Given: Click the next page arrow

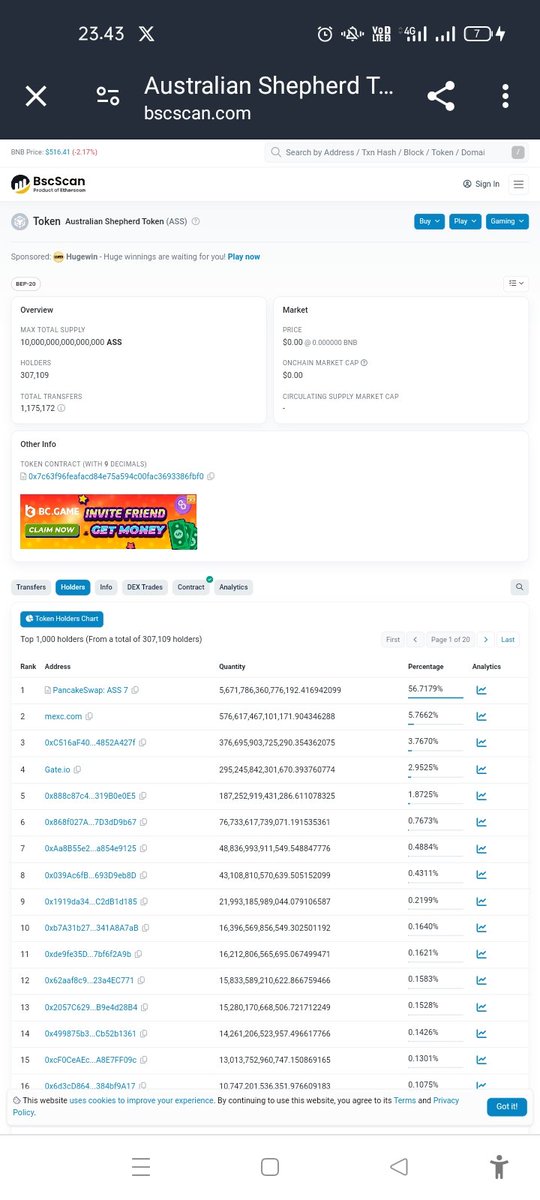Looking at the screenshot, I should point(485,639).
